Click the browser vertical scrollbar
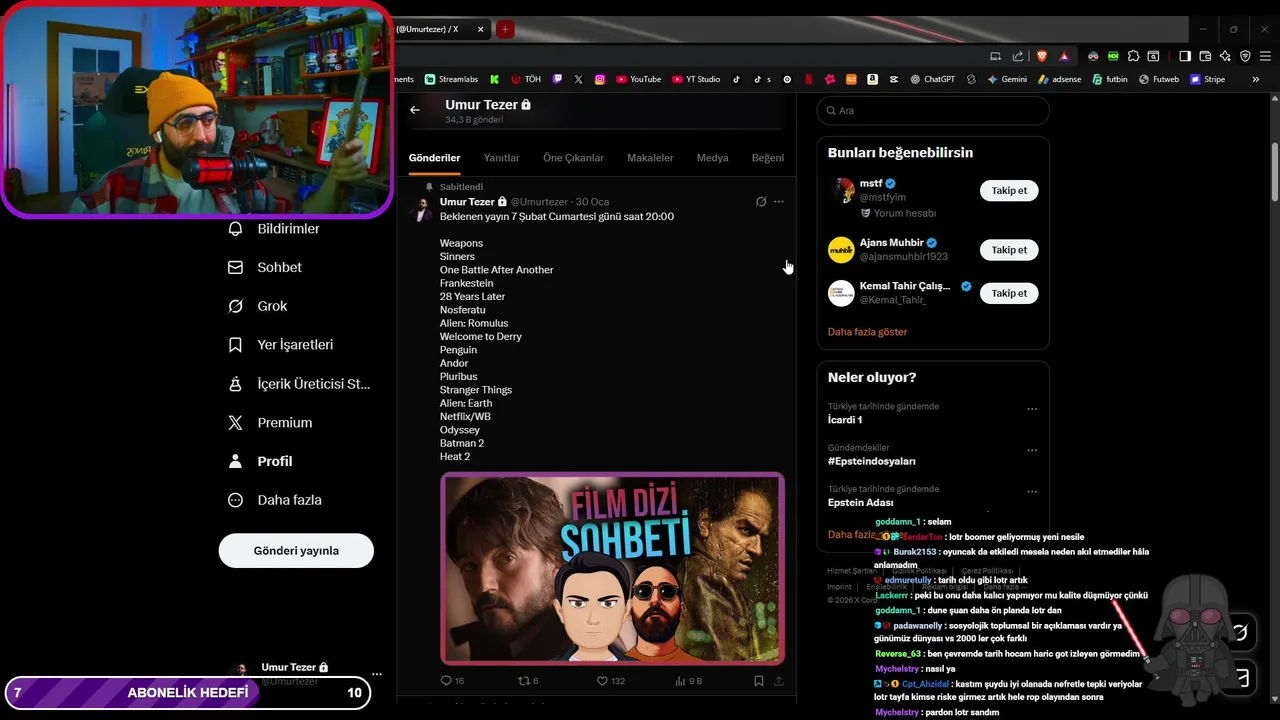This screenshot has height=720, width=1280. 1275,172
